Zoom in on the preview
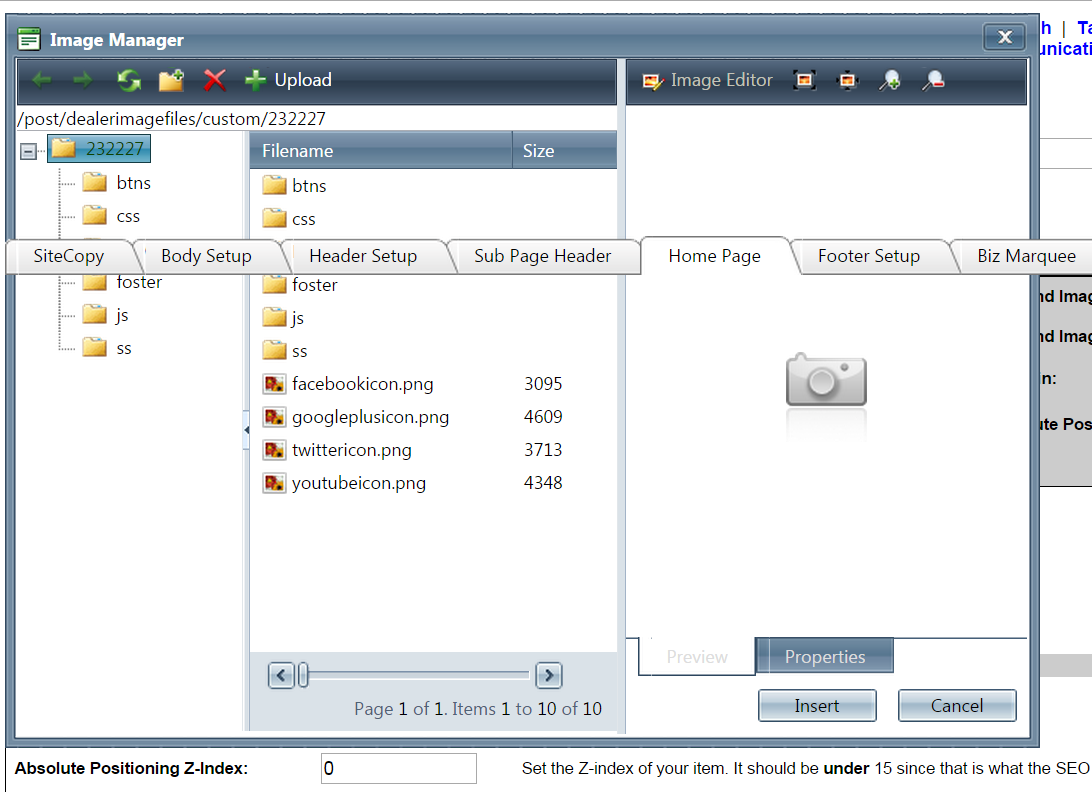1092x792 pixels. (x=889, y=81)
